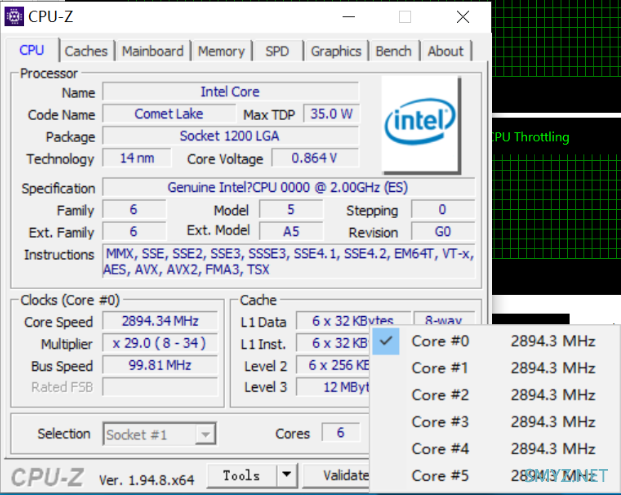Viewport: 621px width, 495px height.
Task: Open the Memory tab
Action: [221, 51]
